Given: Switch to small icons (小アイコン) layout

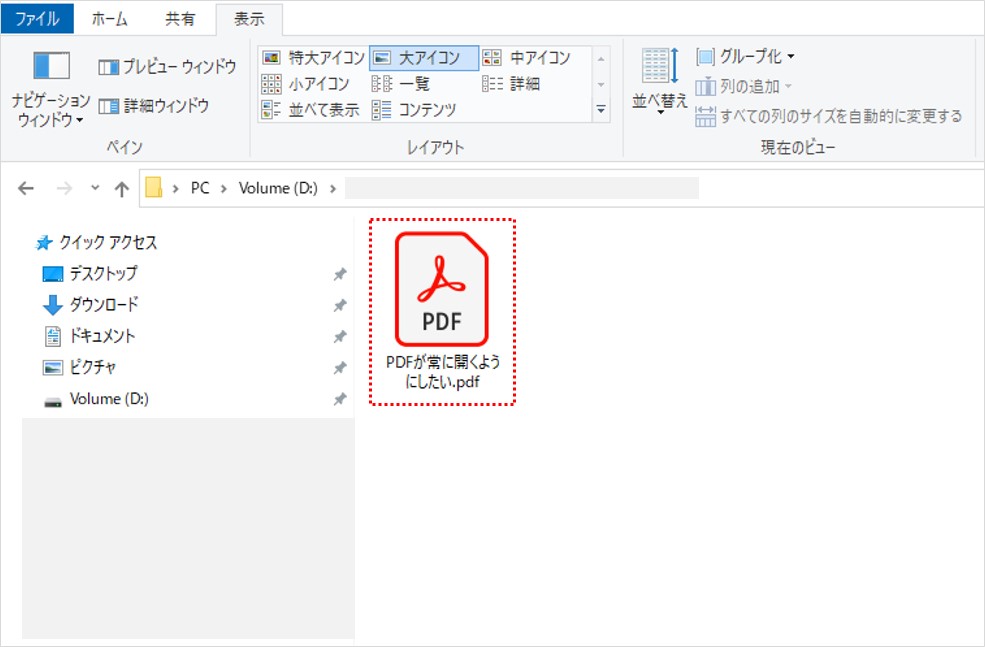Looking at the screenshot, I should pyautogui.click(x=306, y=84).
